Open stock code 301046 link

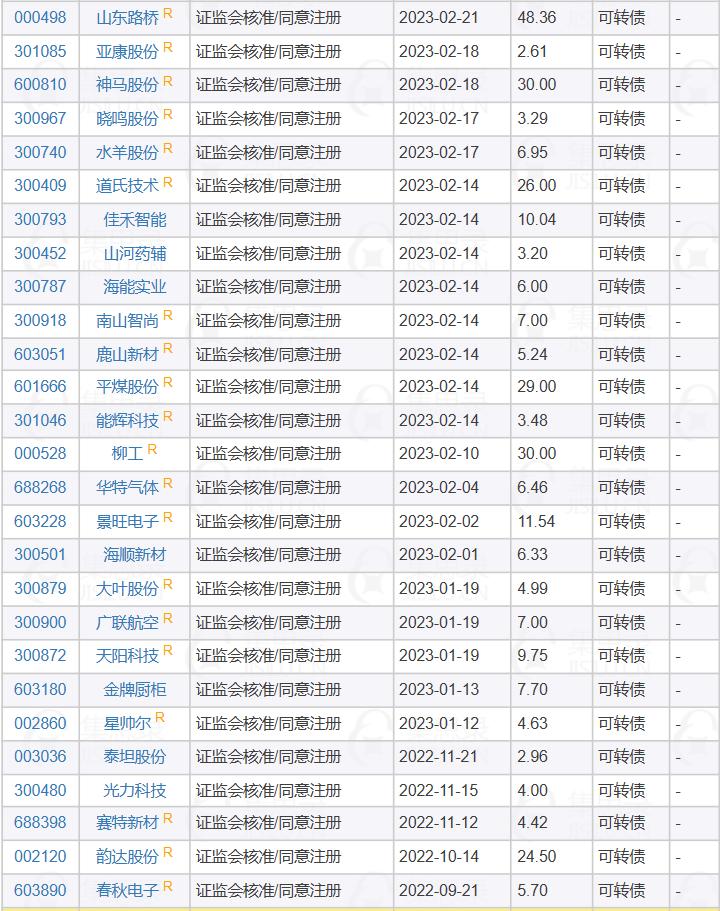pos(40,420)
